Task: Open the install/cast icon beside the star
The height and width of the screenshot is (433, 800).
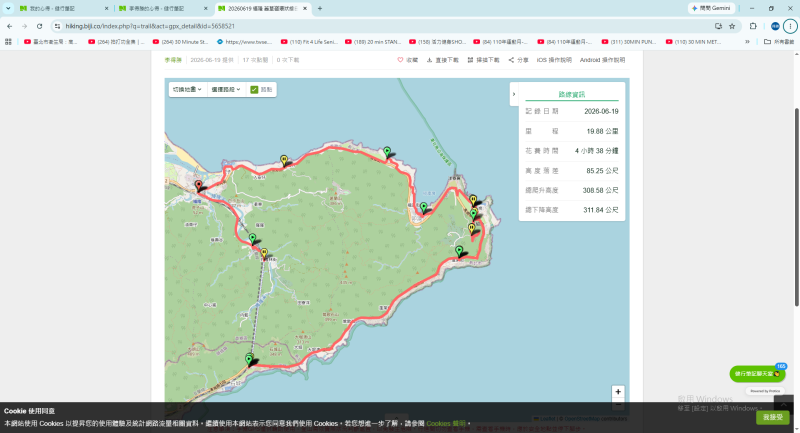Action: pos(718,26)
